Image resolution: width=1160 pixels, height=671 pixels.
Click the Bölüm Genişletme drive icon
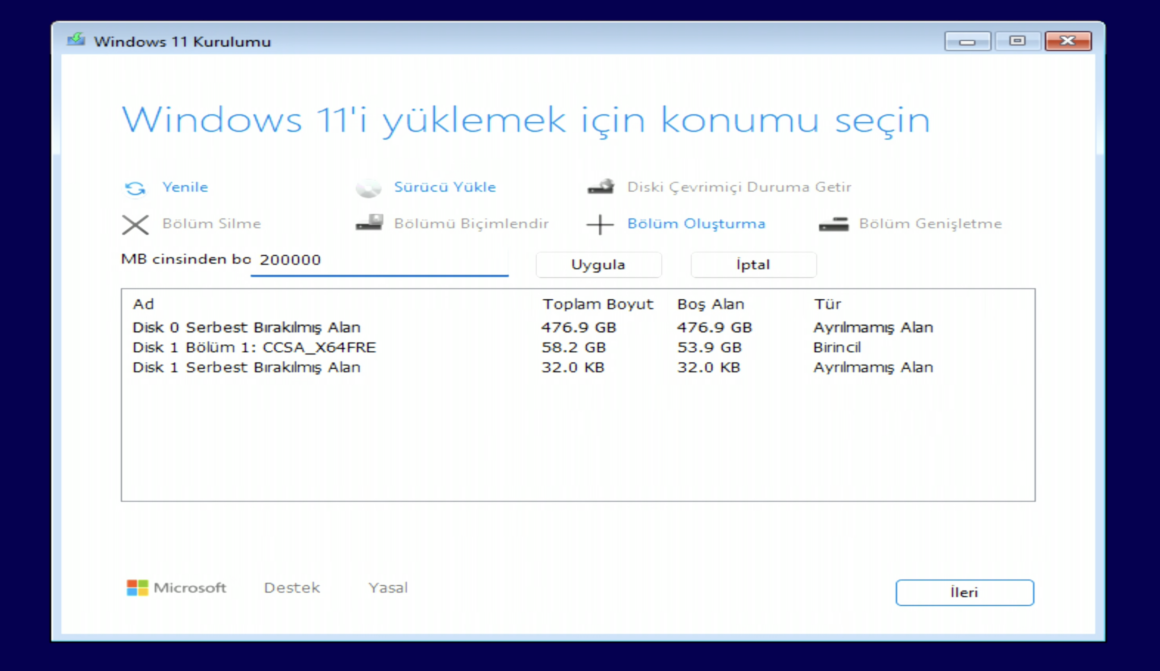(833, 223)
